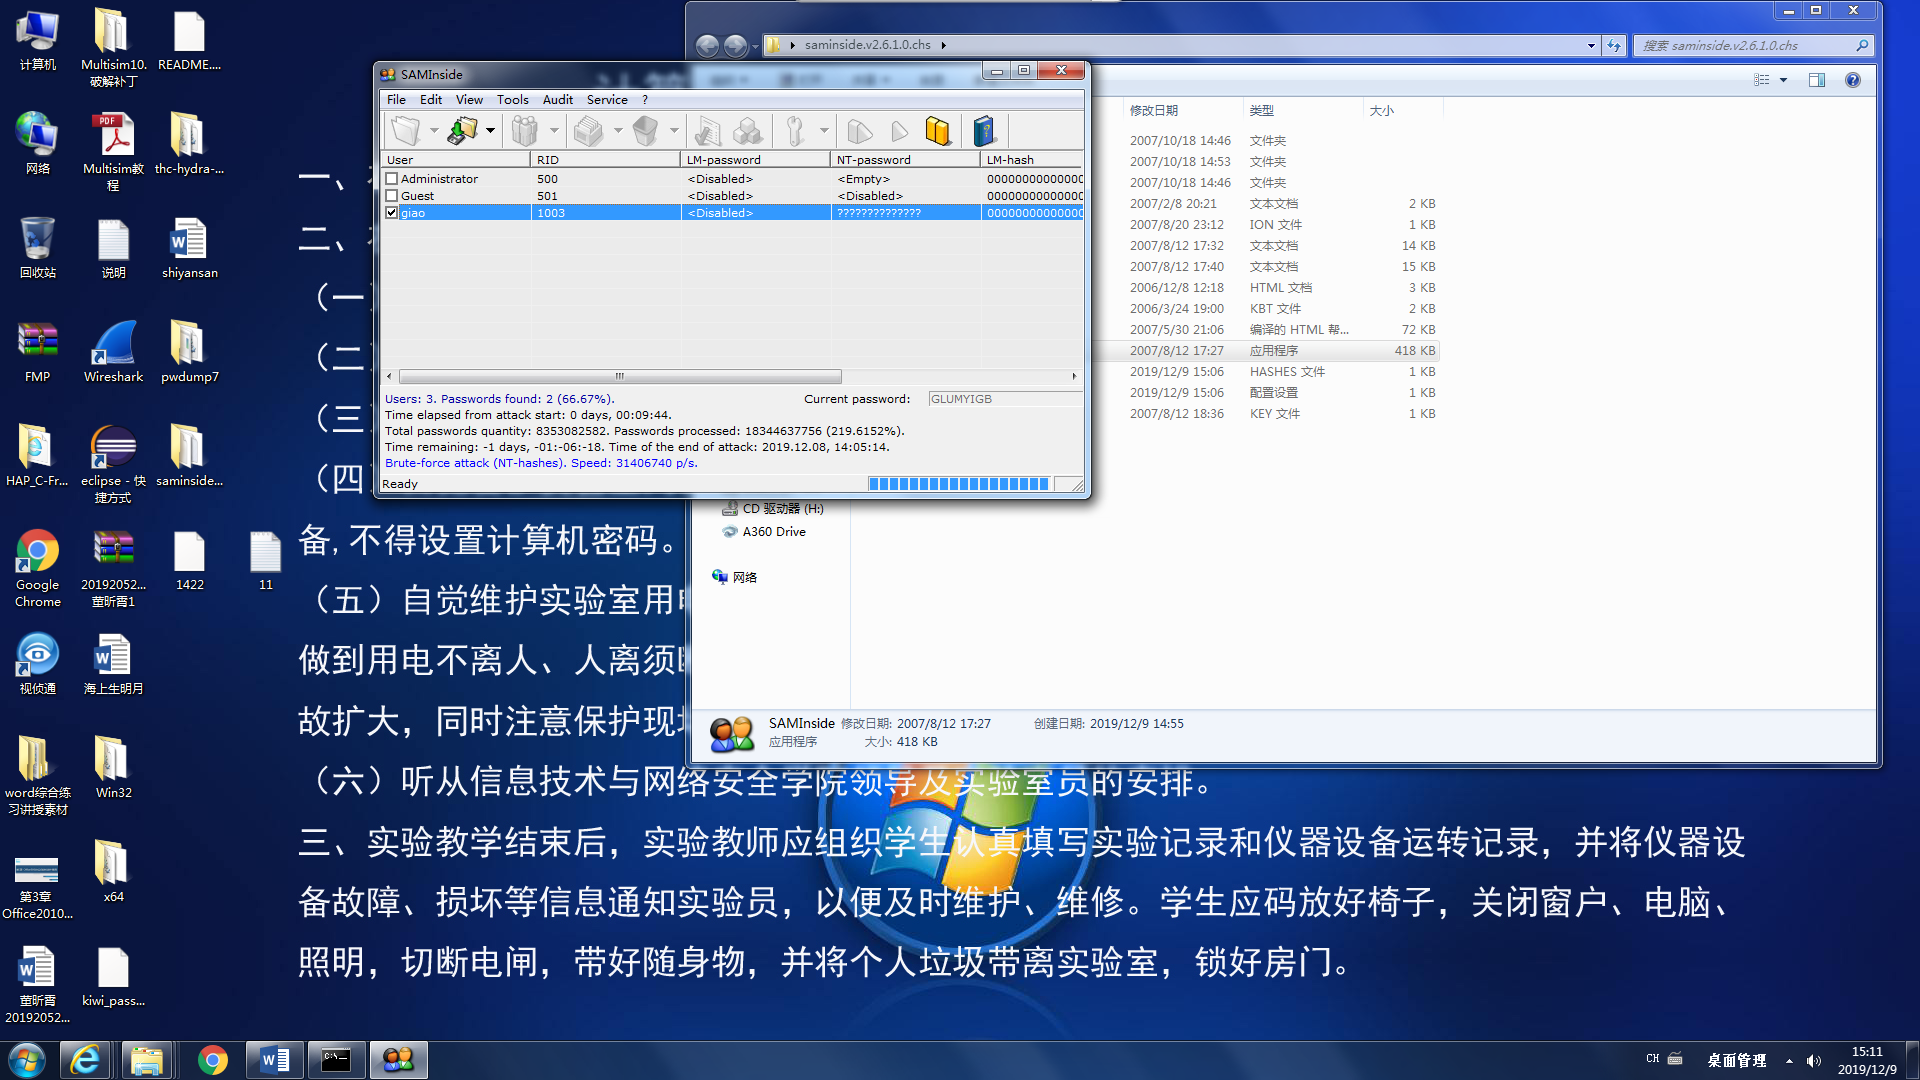Click the wrench settings toolbar icon
The width and height of the screenshot is (1920, 1080).
795,131
